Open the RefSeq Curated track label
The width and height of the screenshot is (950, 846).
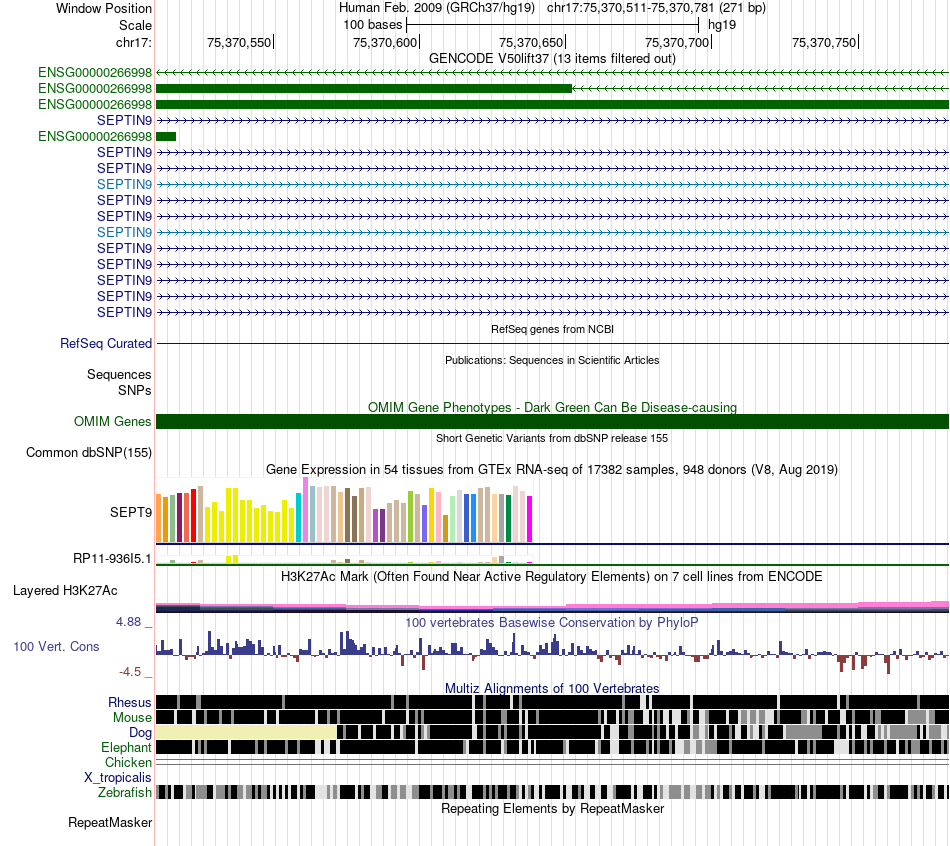[x=106, y=343]
